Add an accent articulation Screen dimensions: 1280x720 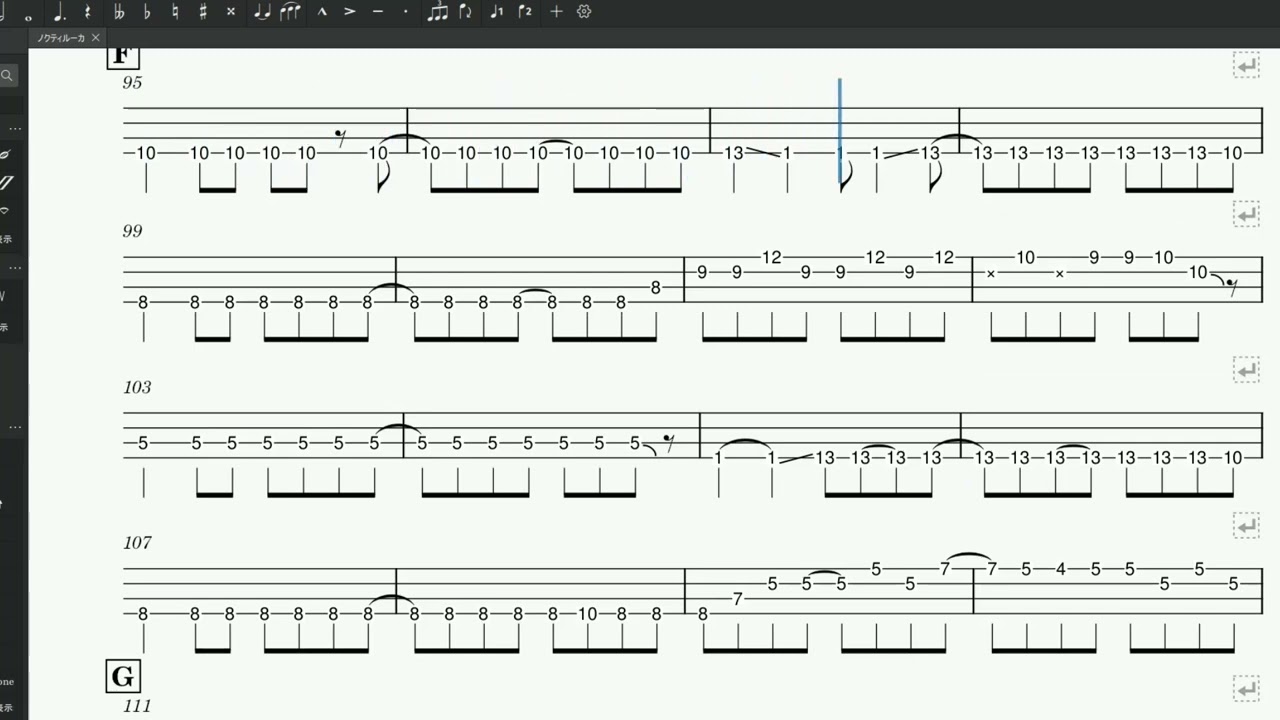[350, 12]
